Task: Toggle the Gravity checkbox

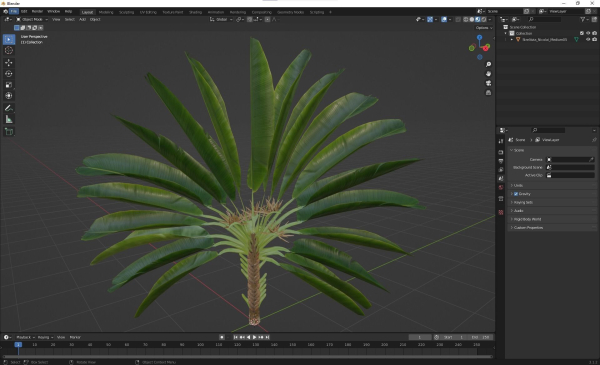Action: coord(516,194)
